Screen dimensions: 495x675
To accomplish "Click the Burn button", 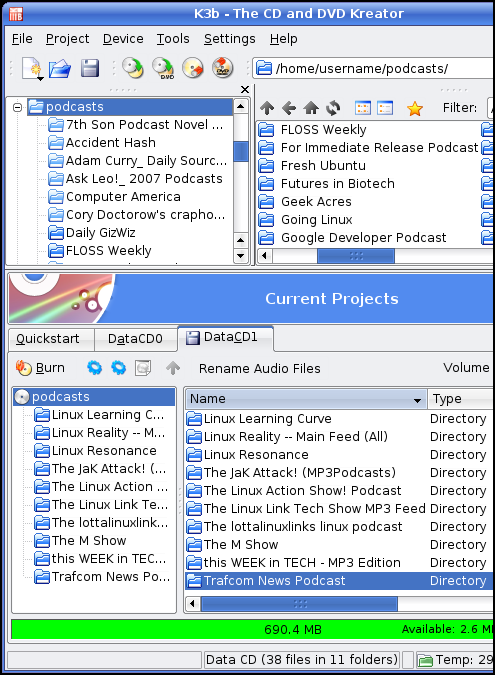I will click(x=40, y=368).
